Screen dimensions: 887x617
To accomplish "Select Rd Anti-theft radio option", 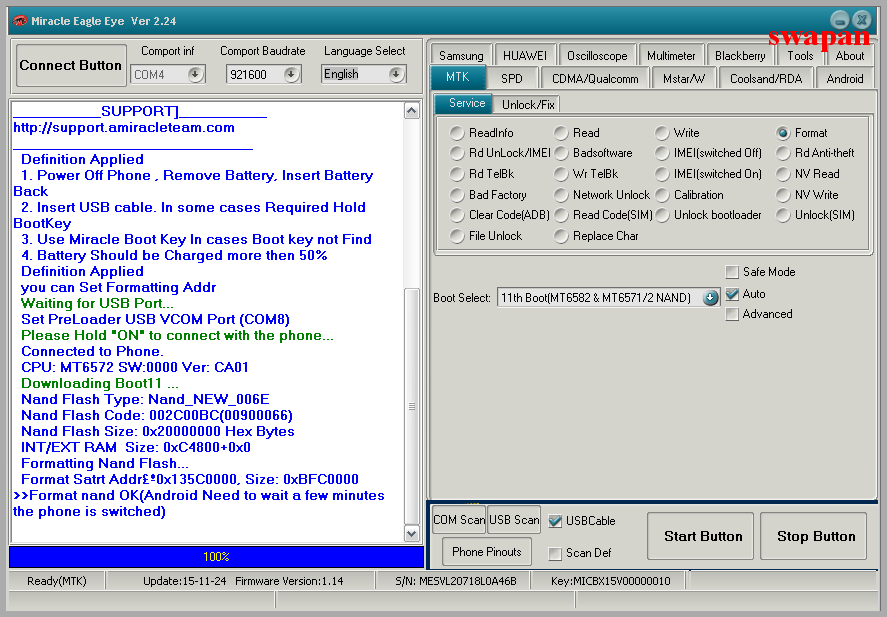I will point(783,153).
